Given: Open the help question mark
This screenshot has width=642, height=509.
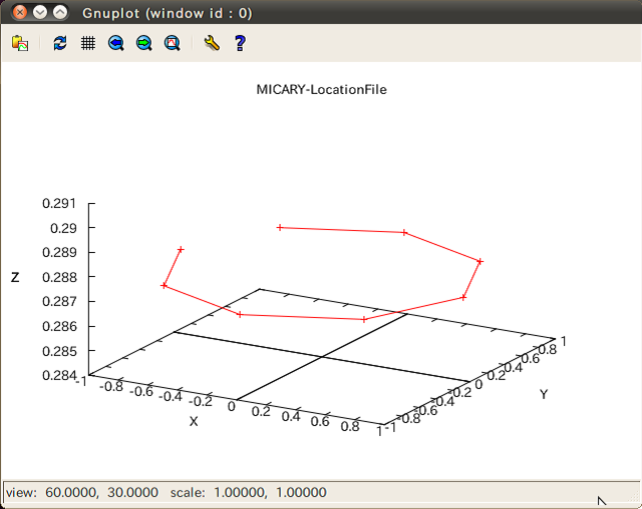Looking at the screenshot, I should (240, 43).
